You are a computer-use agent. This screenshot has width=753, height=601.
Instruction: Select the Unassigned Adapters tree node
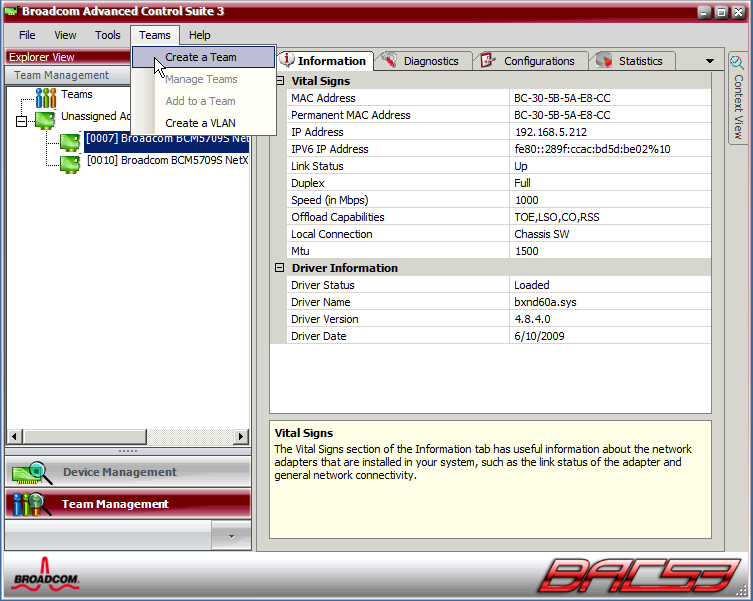click(95, 116)
